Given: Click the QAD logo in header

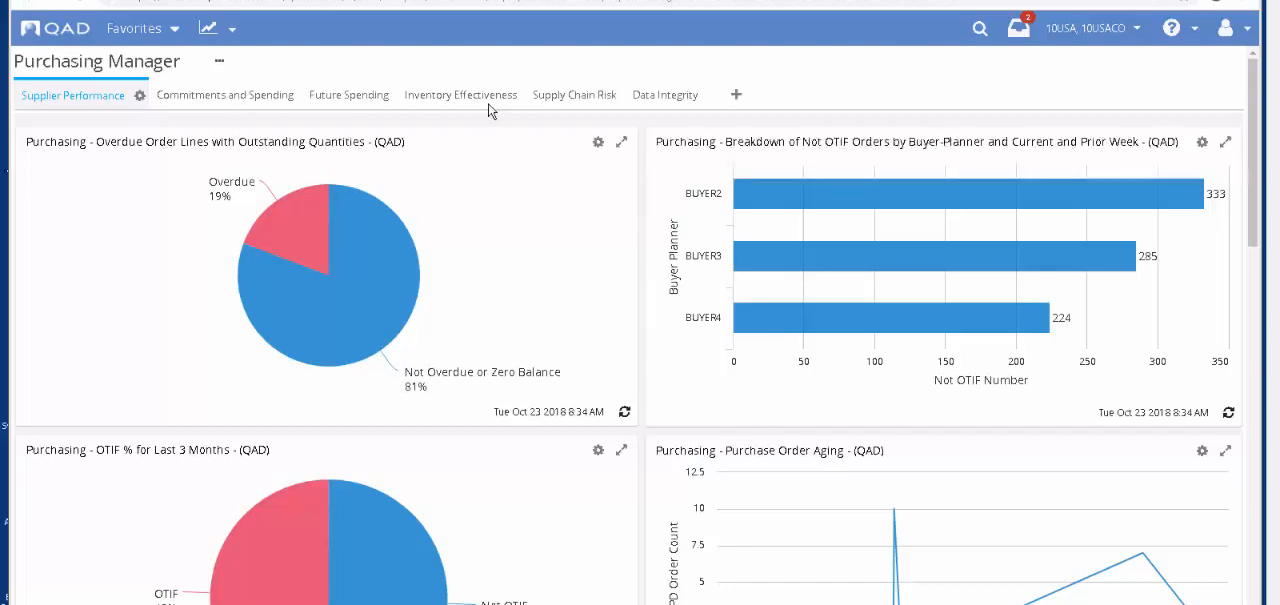Looking at the screenshot, I should coord(55,28).
